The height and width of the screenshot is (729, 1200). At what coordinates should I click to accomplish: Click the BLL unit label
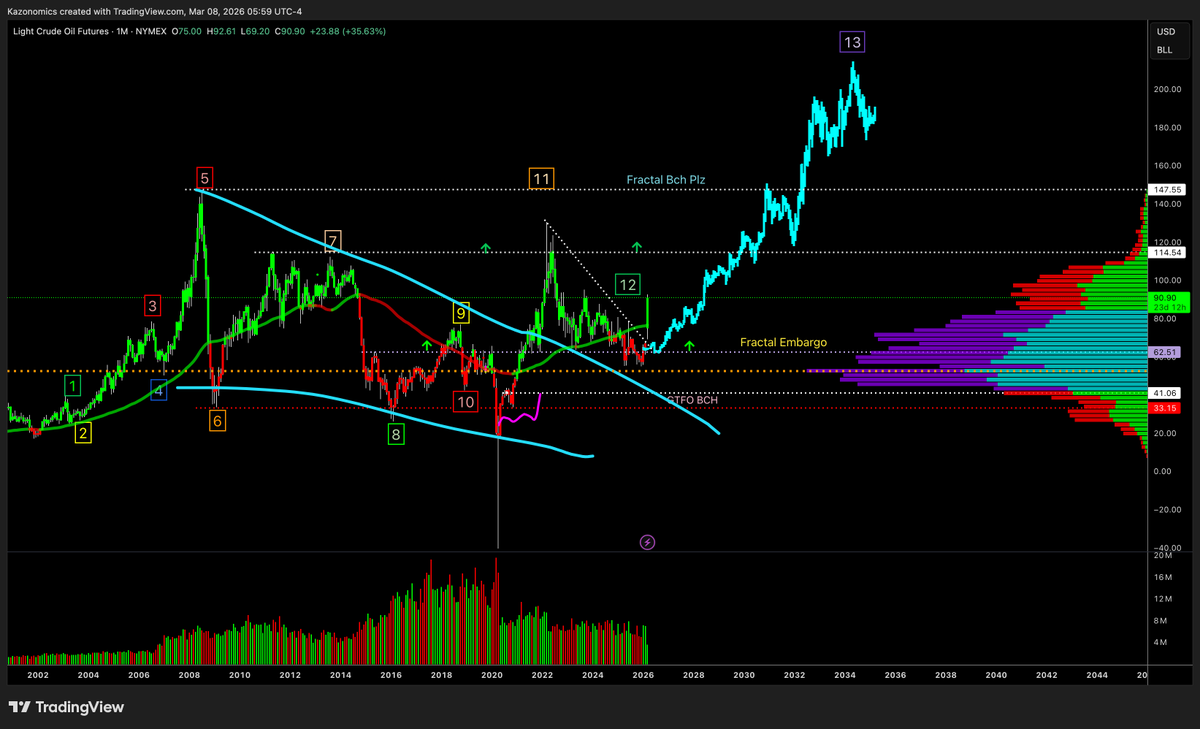pyautogui.click(x=1165, y=49)
